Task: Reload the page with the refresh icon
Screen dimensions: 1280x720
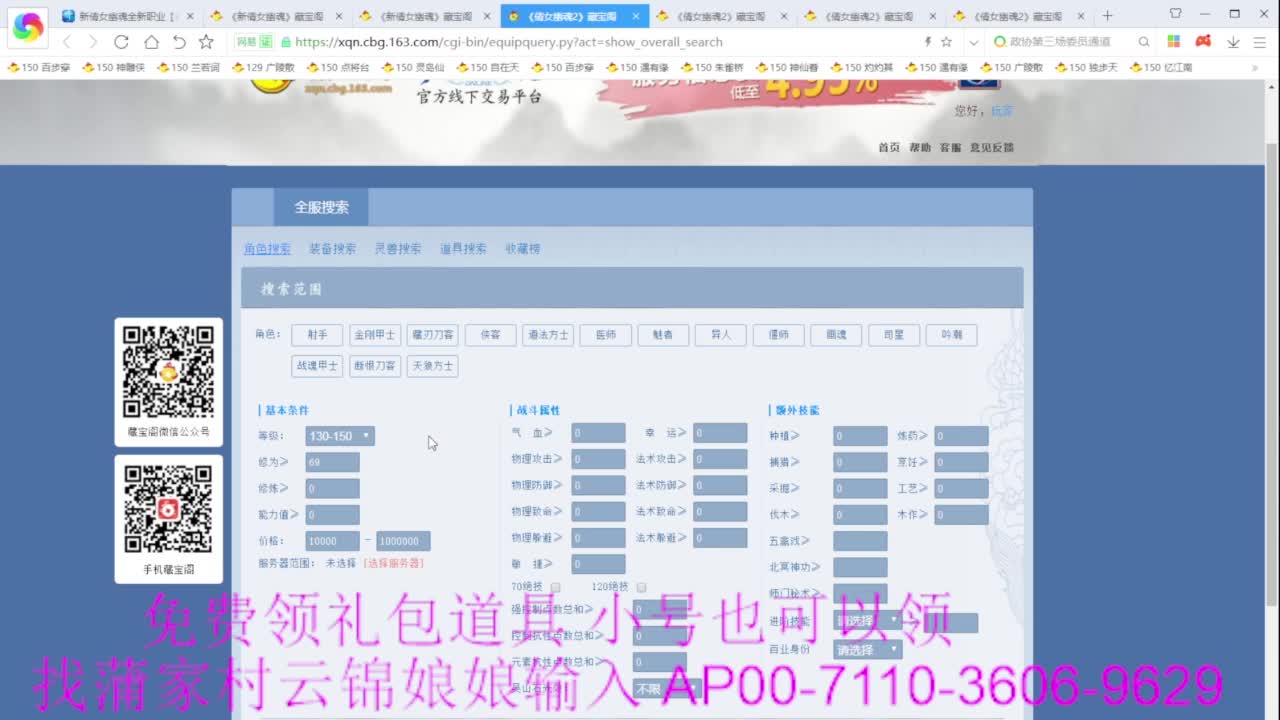Action: [121, 42]
